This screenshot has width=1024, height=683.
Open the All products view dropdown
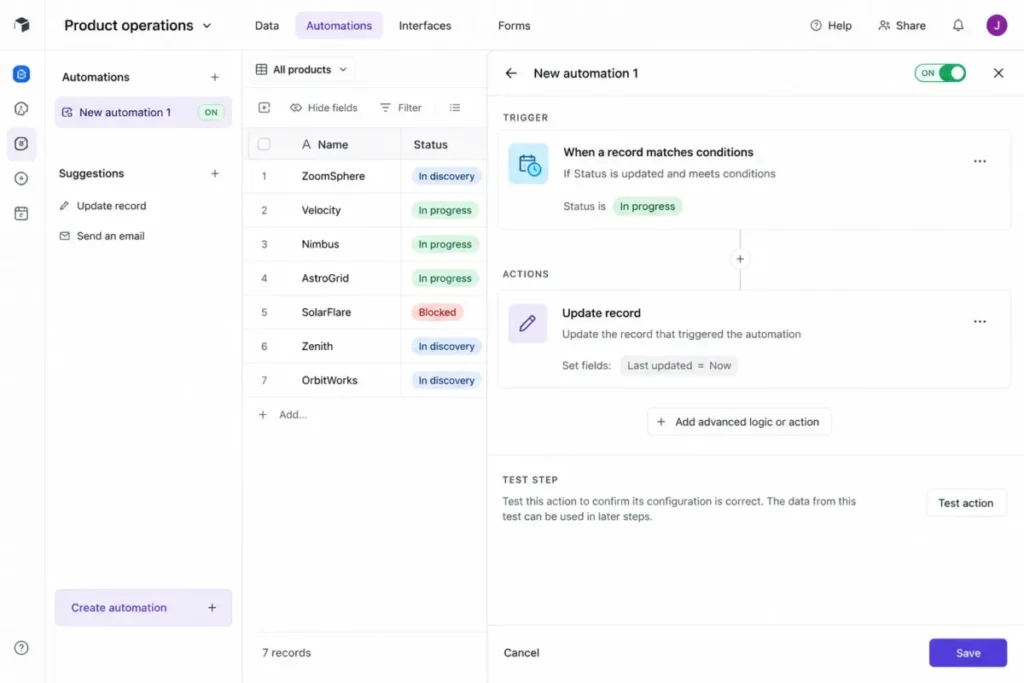tap(301, 69)
